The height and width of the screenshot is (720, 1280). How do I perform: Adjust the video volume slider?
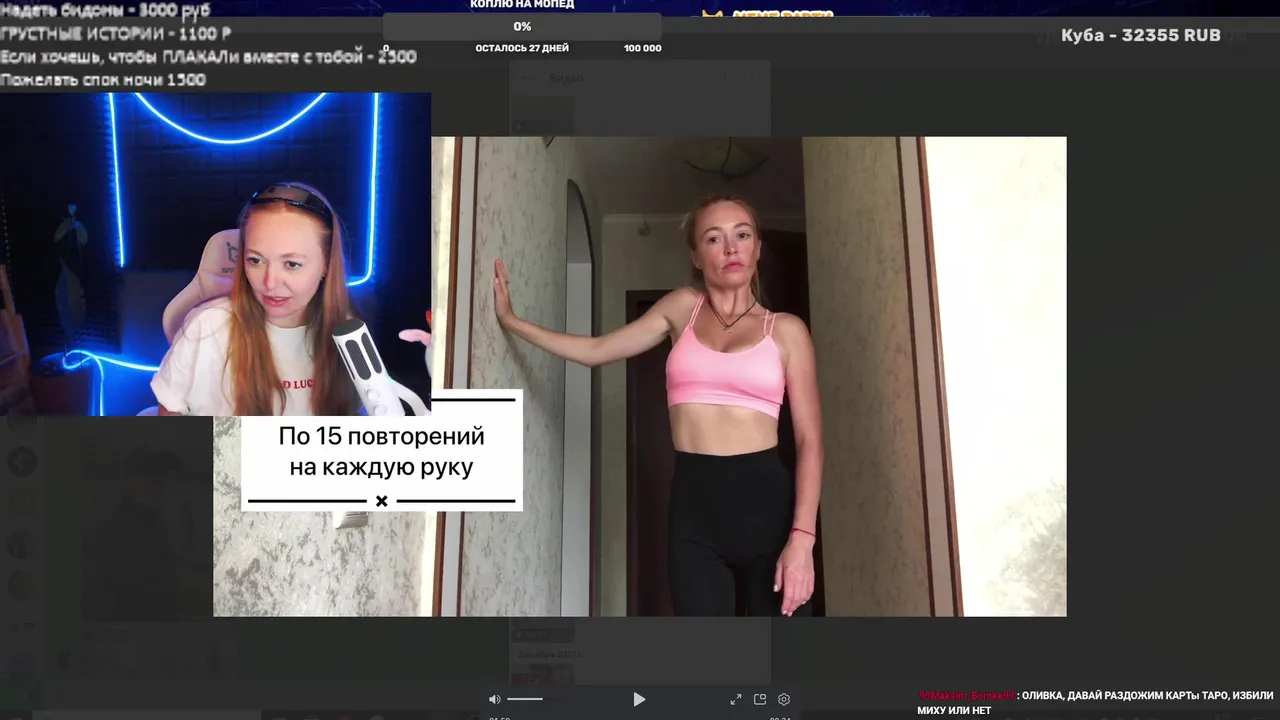pyautogui.click(x=525, y=699)
